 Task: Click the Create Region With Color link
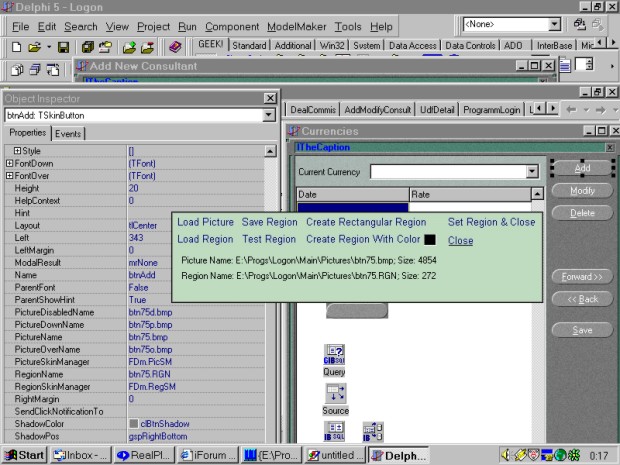point(363,239)
